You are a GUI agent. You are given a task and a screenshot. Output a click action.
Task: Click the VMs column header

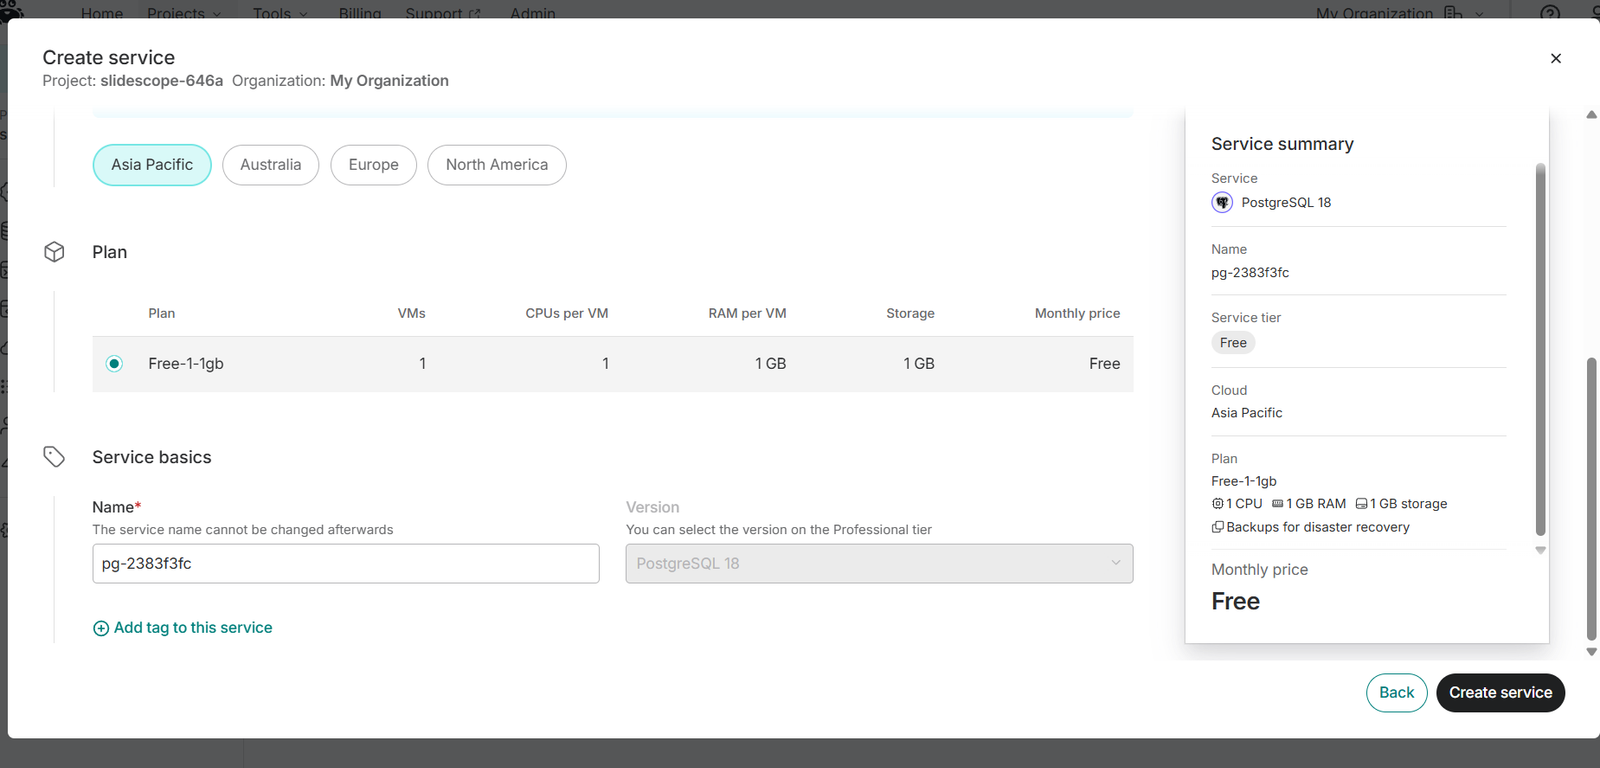click(411, 313)
